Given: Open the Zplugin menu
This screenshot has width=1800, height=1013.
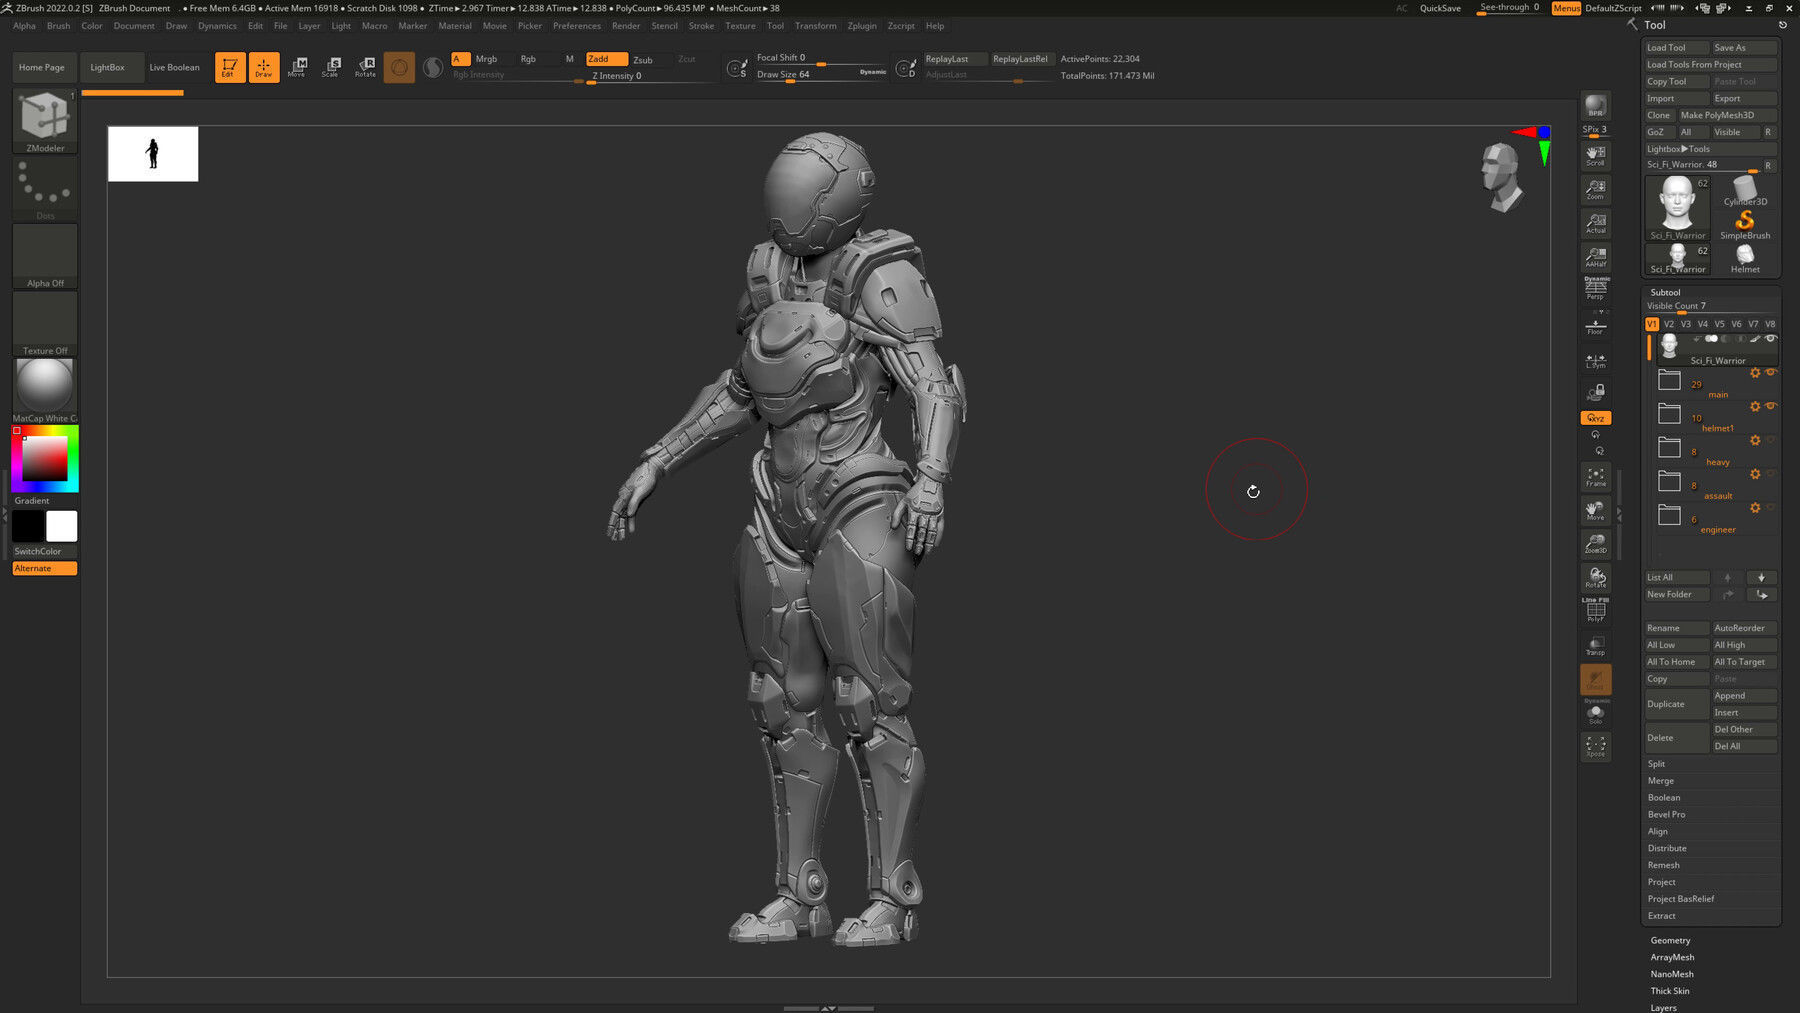Looking at the screenshot, I should [x=862, y=26].
